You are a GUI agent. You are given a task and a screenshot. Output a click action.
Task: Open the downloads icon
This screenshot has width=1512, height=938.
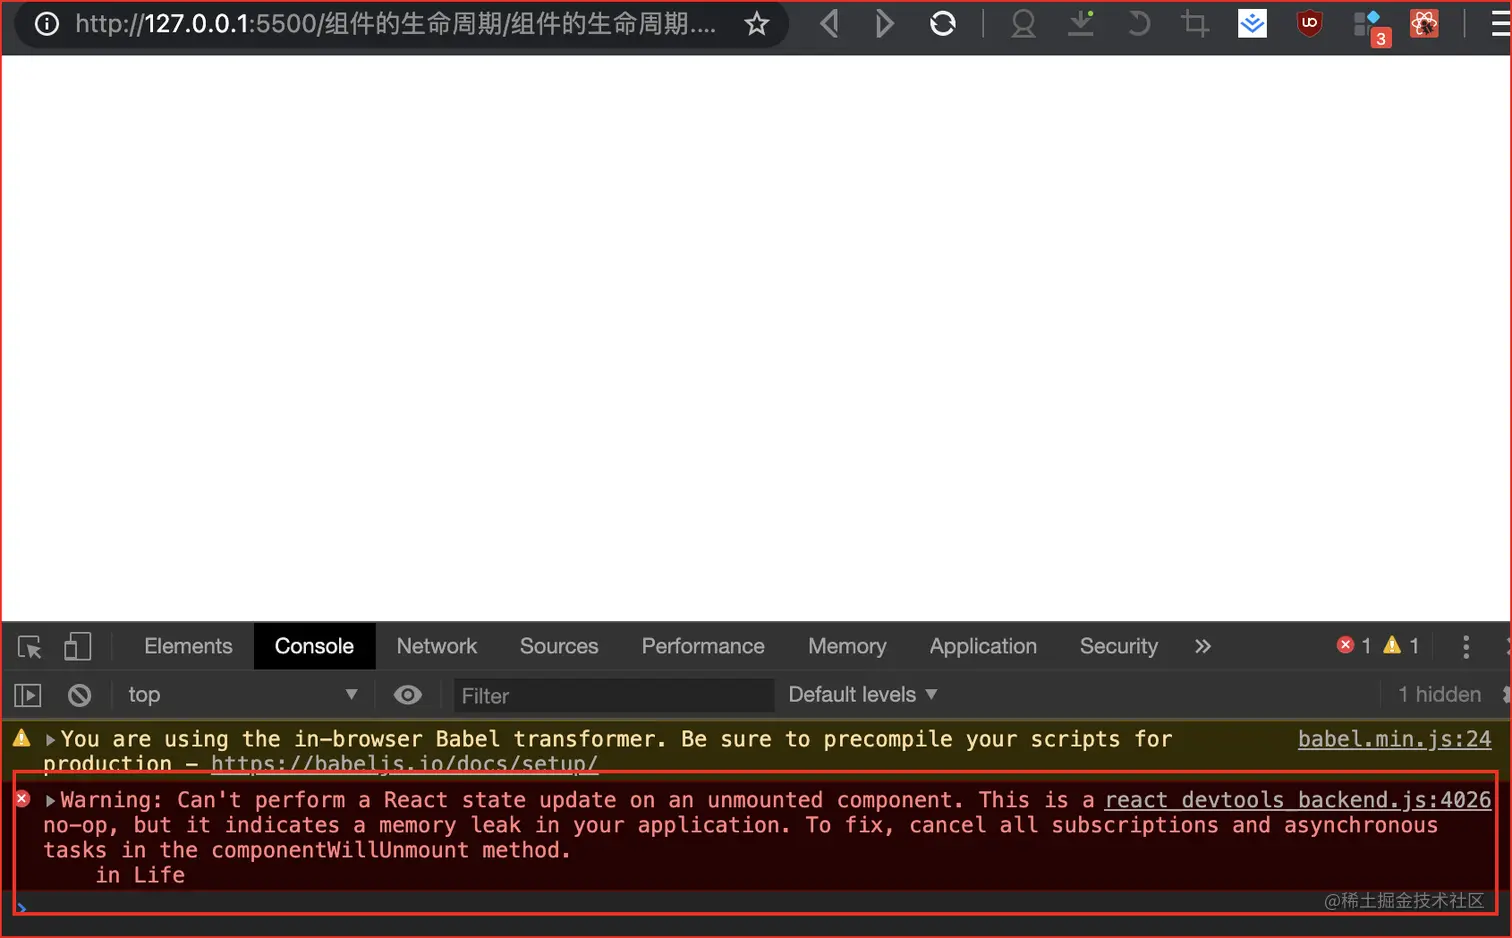coord(1081,23)
